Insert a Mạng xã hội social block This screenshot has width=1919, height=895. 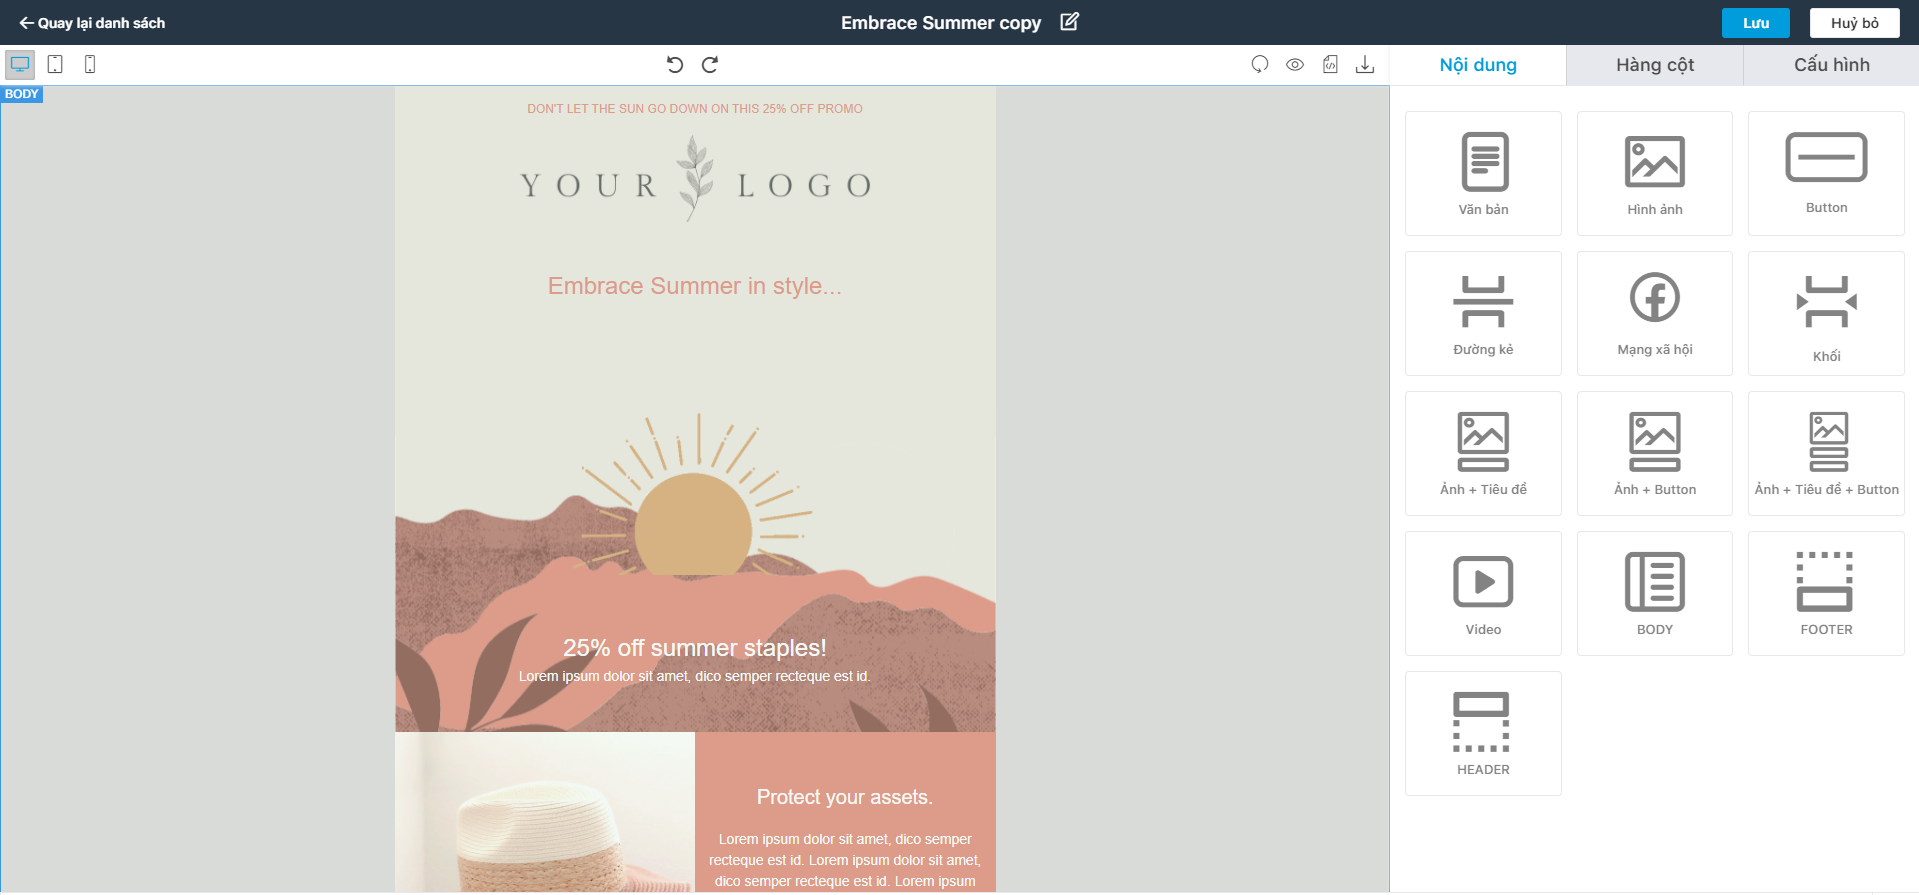coord(1655,314)
